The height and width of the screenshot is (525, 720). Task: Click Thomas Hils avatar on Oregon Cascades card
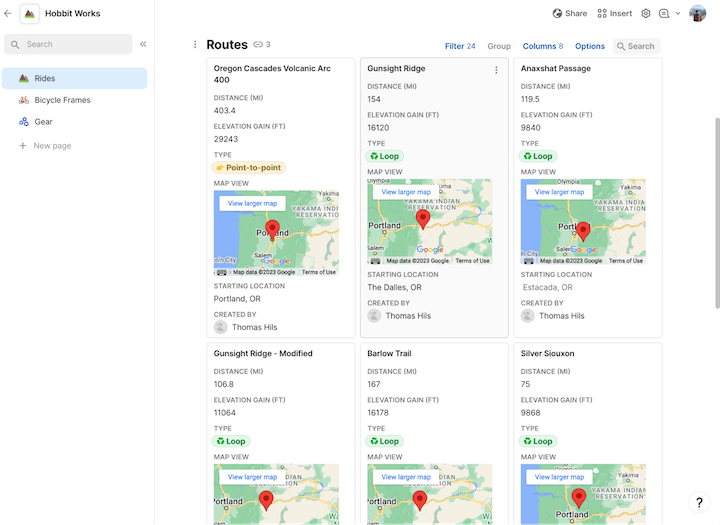click(x=220, y=327)
